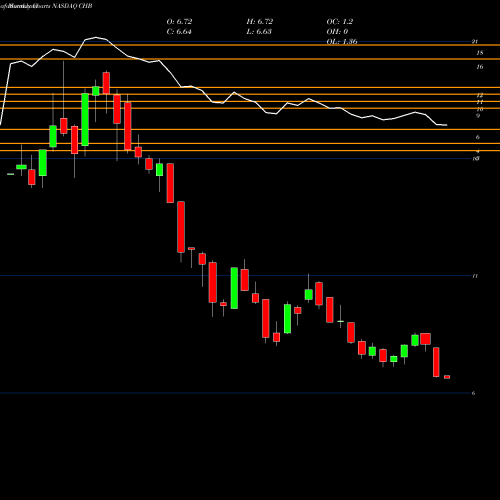Click the end of the white average line
The width and height of the screenshot is (500, 500).
coord(446,125)
